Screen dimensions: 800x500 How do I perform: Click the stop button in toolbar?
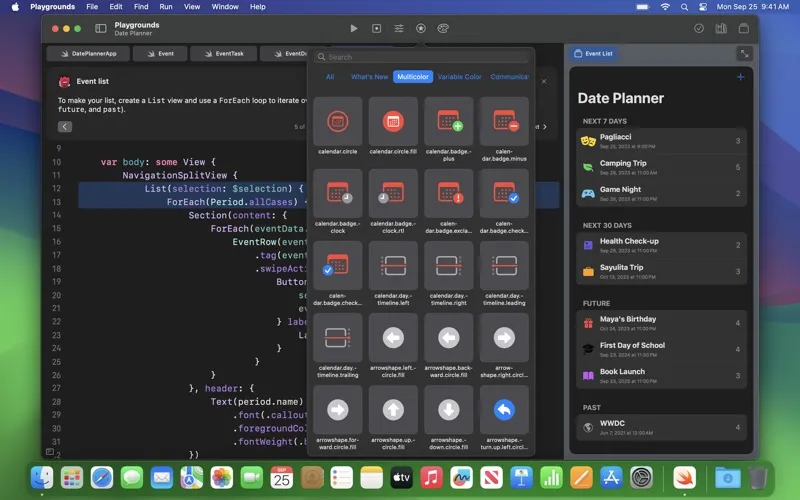point(377,29)
